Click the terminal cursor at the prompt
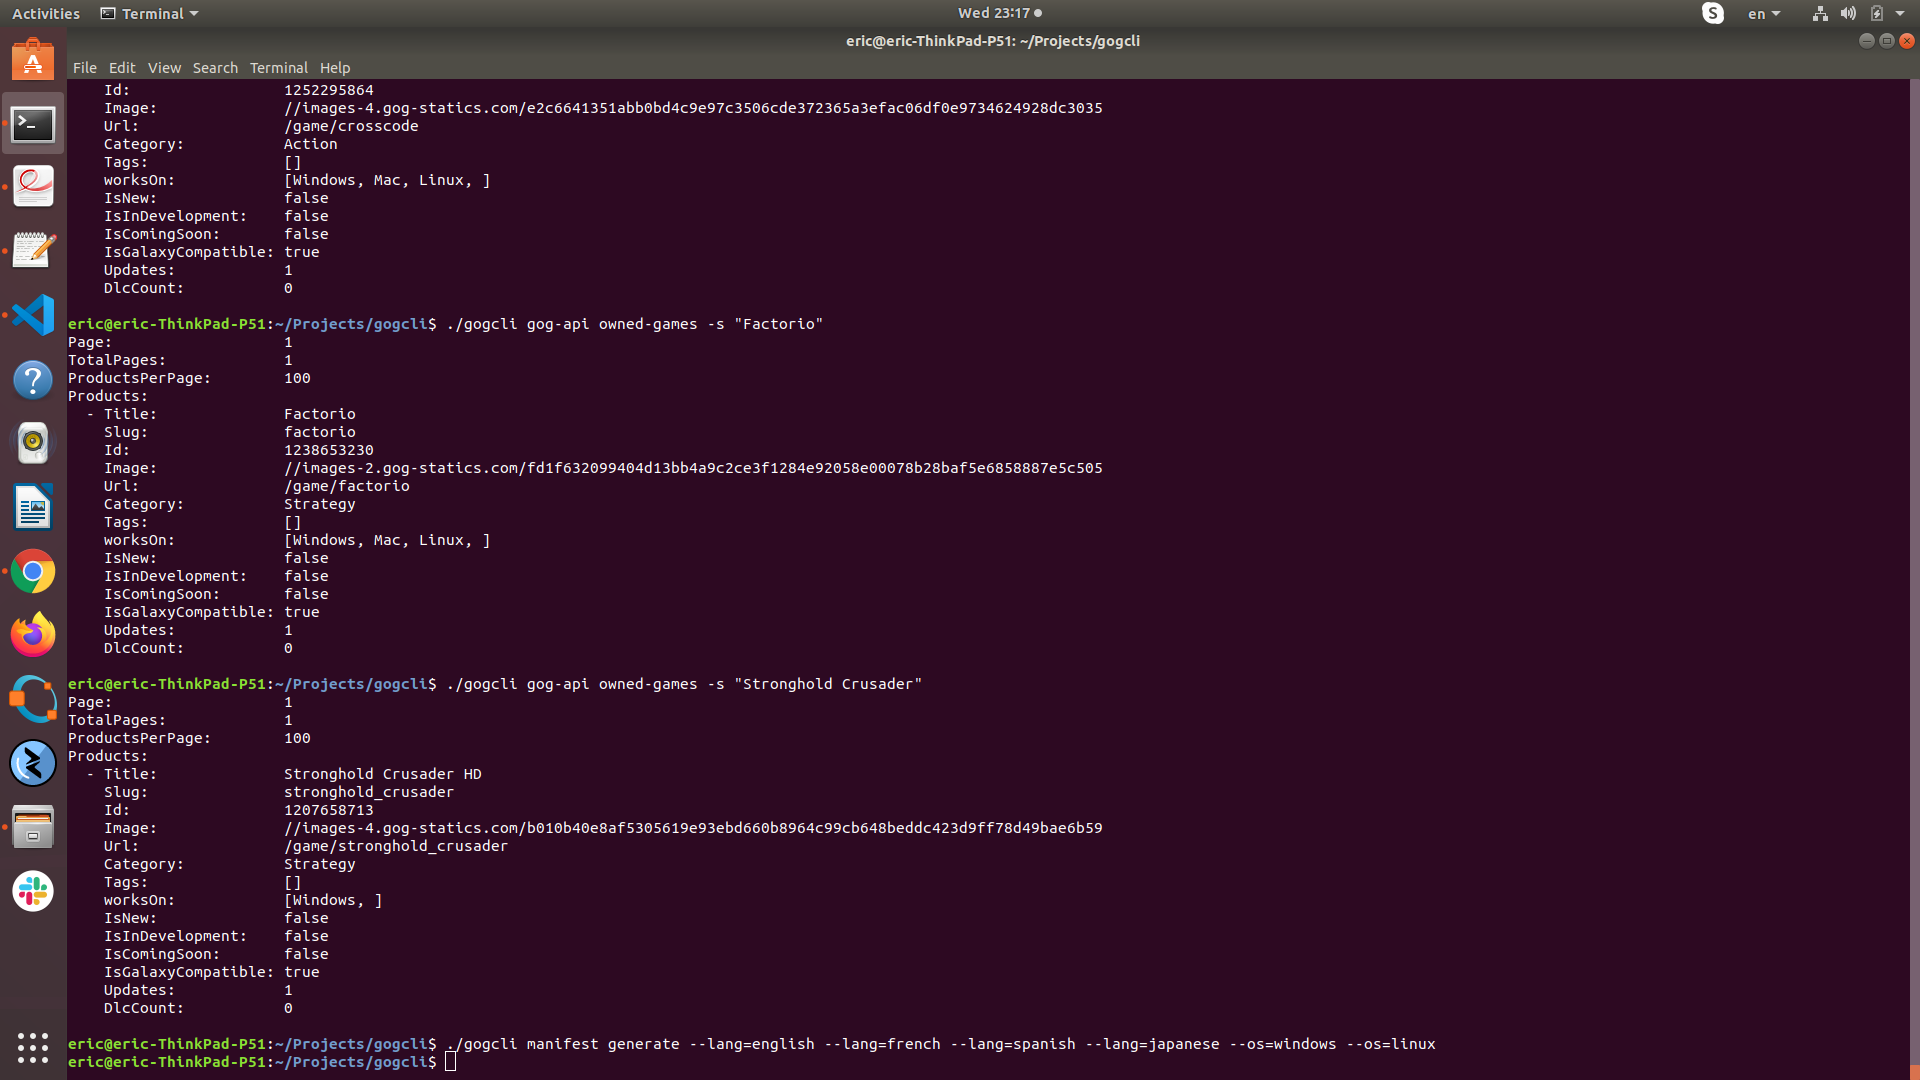1920x1080 pixels. pos(451,1062)
